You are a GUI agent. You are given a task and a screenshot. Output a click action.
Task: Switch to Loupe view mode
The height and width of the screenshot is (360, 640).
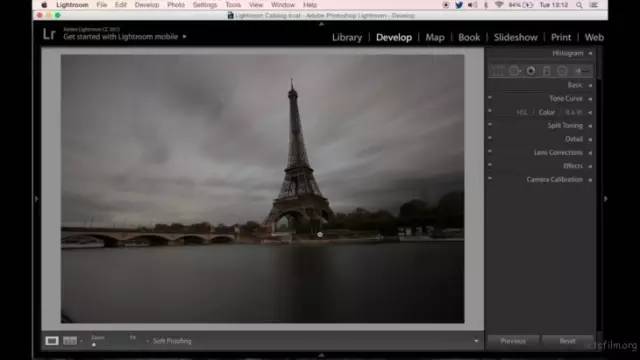pyautogui.click(x=52, y=340)
